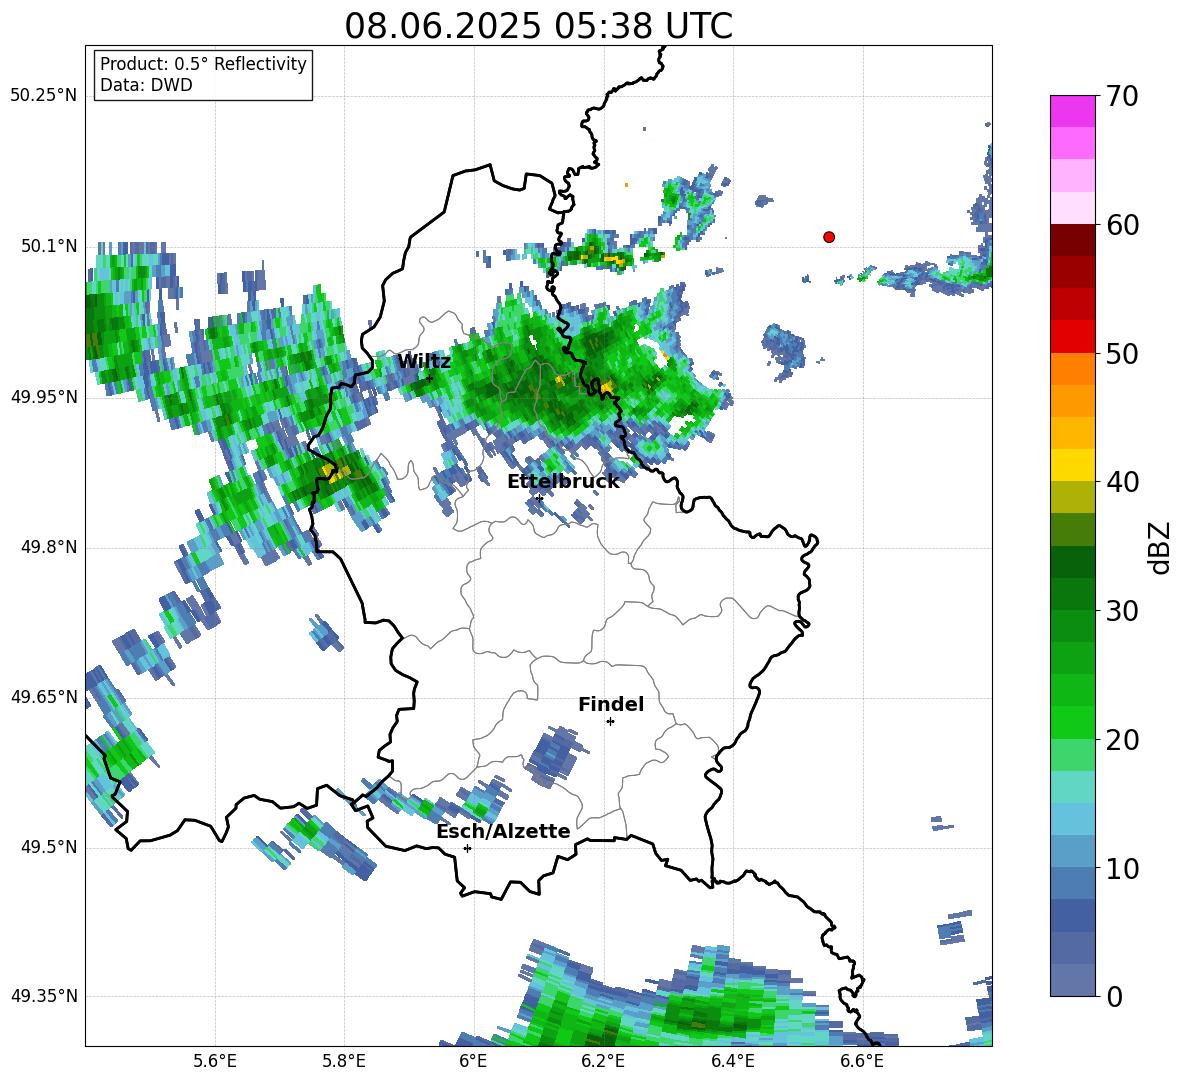Screen dimensions: 1184x1081
Task: Click the 6.4°E longitude label
Action: click(x=732, y=1061)
